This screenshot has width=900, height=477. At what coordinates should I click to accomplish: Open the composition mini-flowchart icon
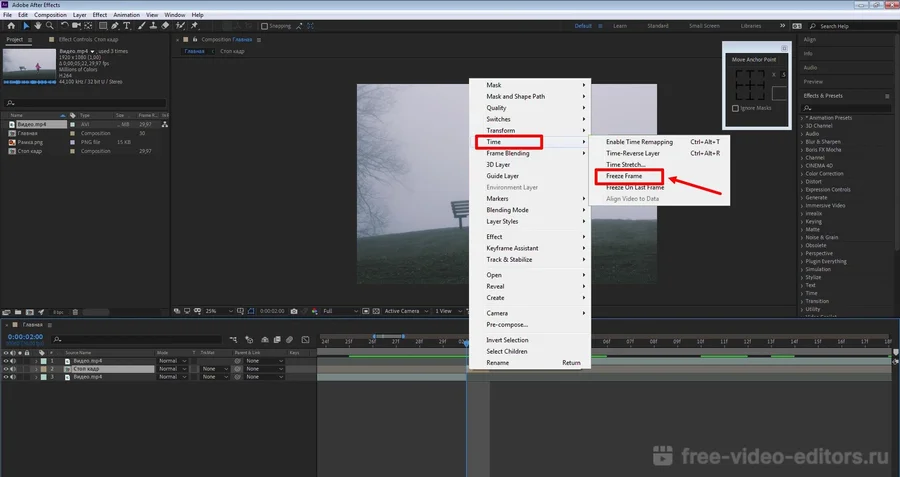tap(233, 340)
